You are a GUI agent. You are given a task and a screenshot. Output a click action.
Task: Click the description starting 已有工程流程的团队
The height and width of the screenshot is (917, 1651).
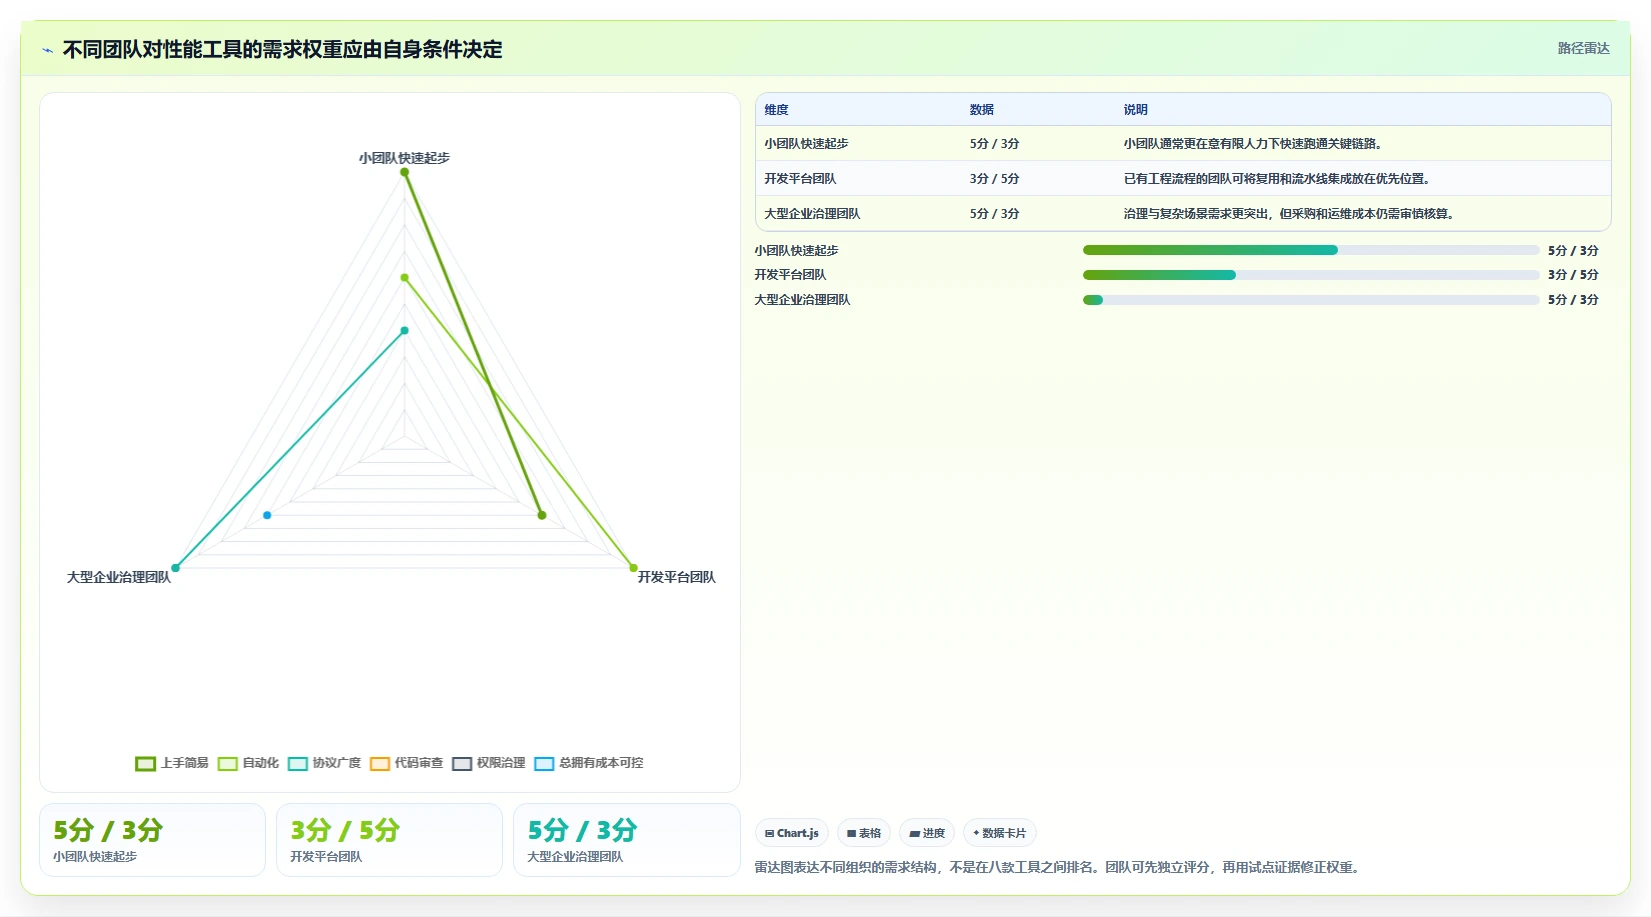point(1278,179)
